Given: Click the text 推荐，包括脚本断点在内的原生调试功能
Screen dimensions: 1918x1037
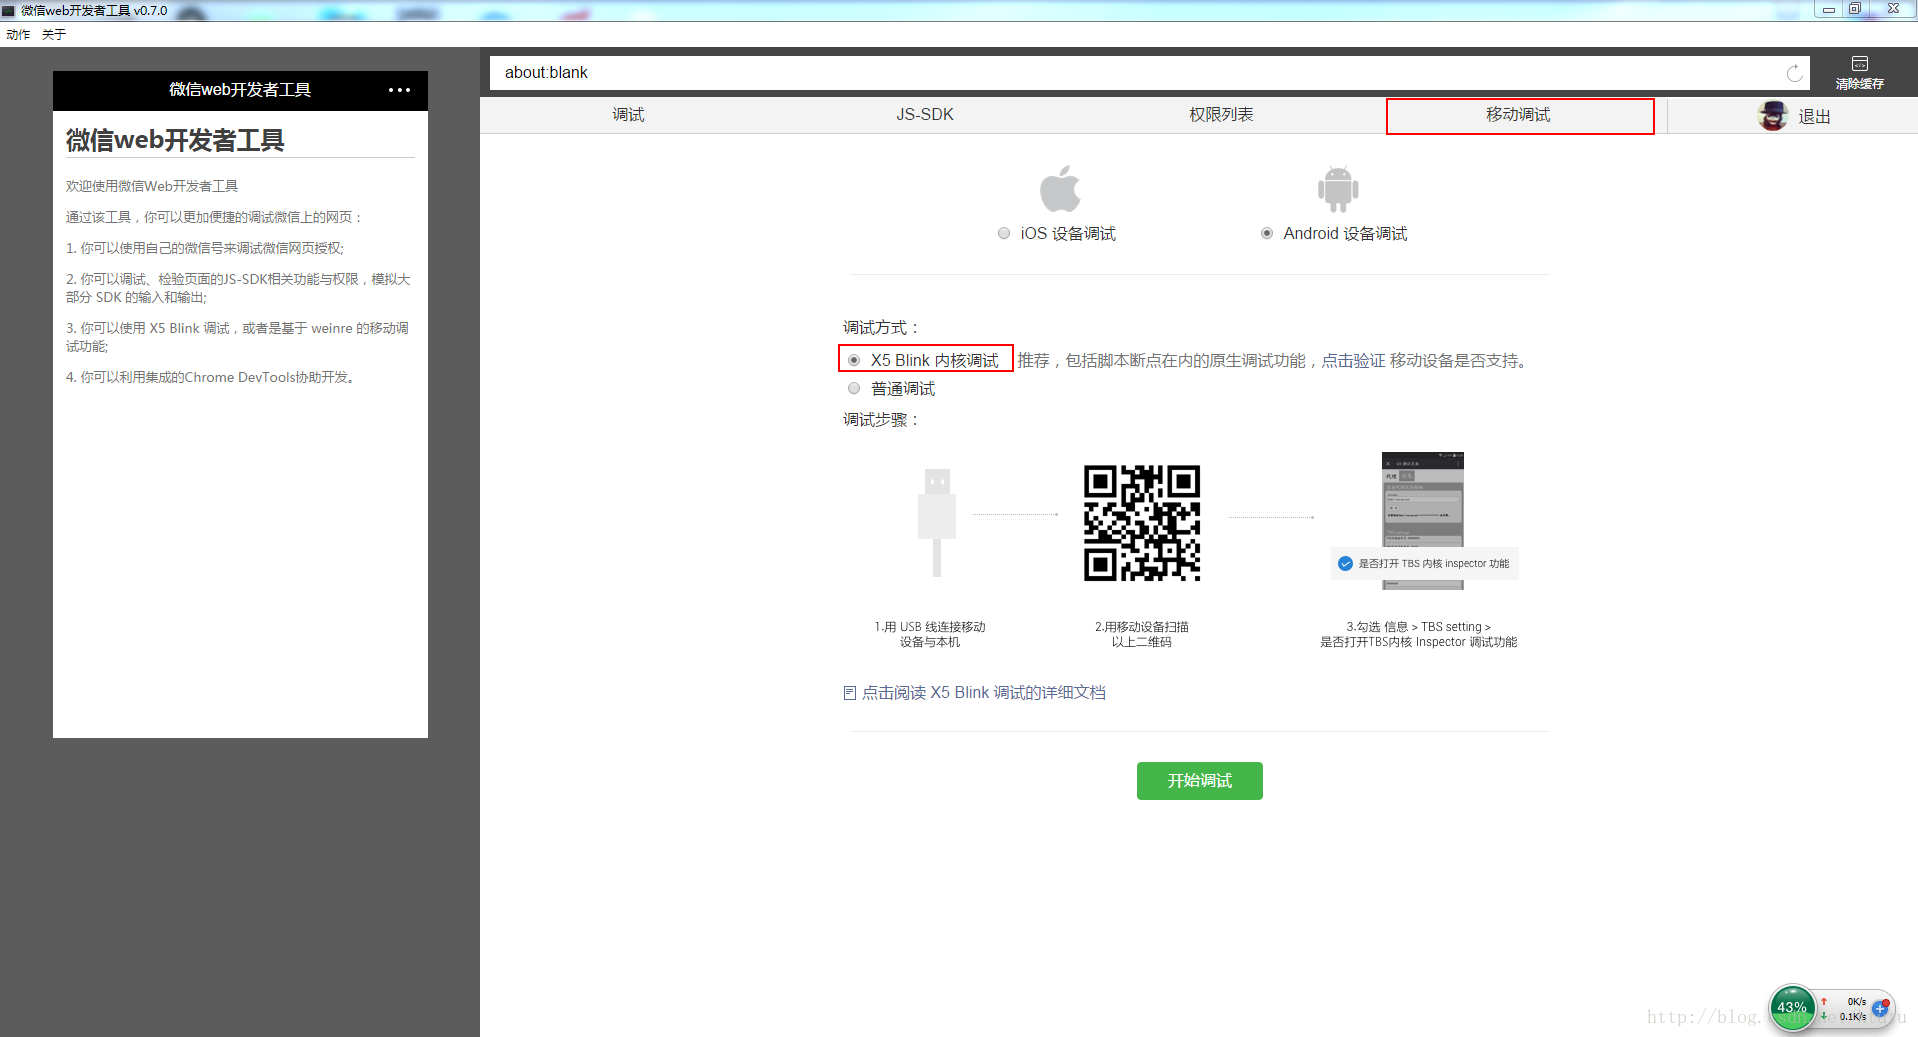Looking at the screenshot, I should (x=1161, y=361).
